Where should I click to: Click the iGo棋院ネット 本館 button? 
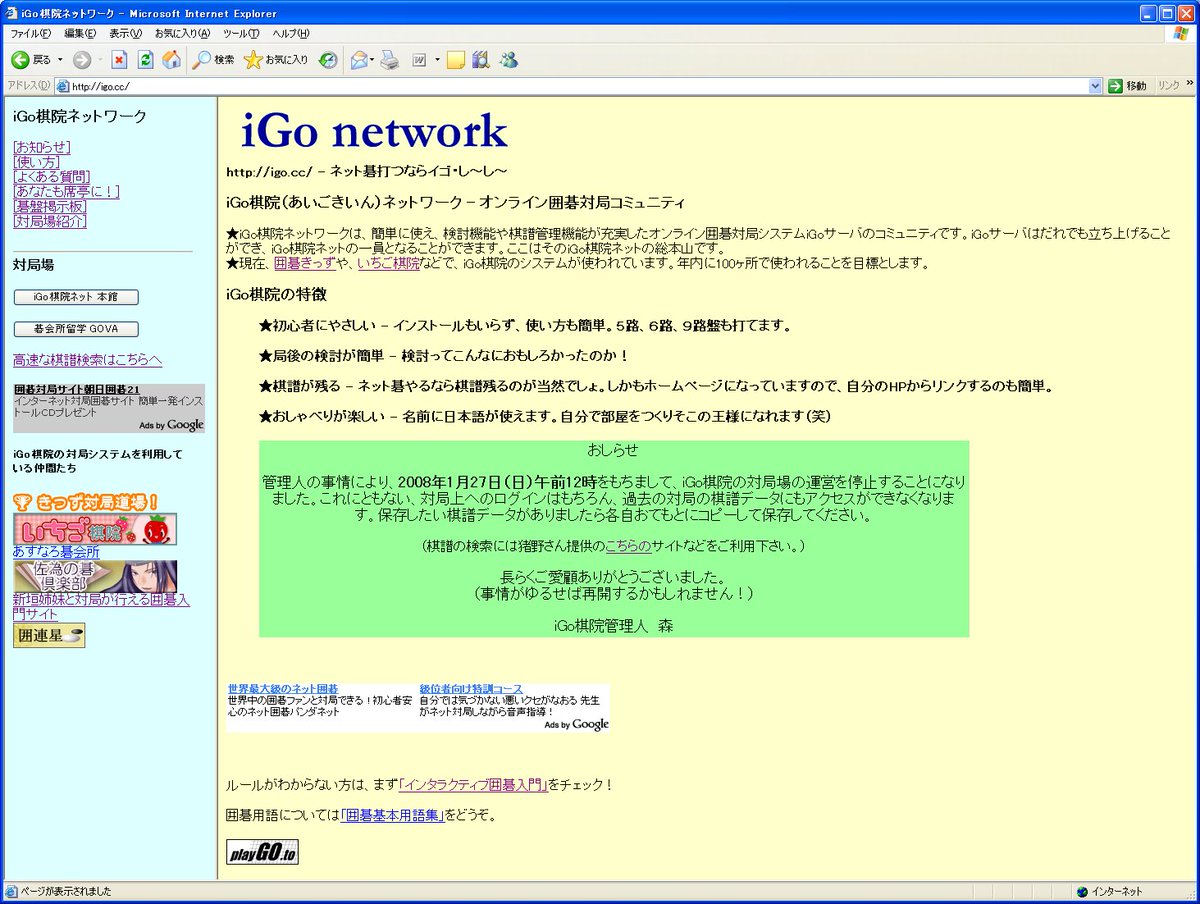[76, 297]
